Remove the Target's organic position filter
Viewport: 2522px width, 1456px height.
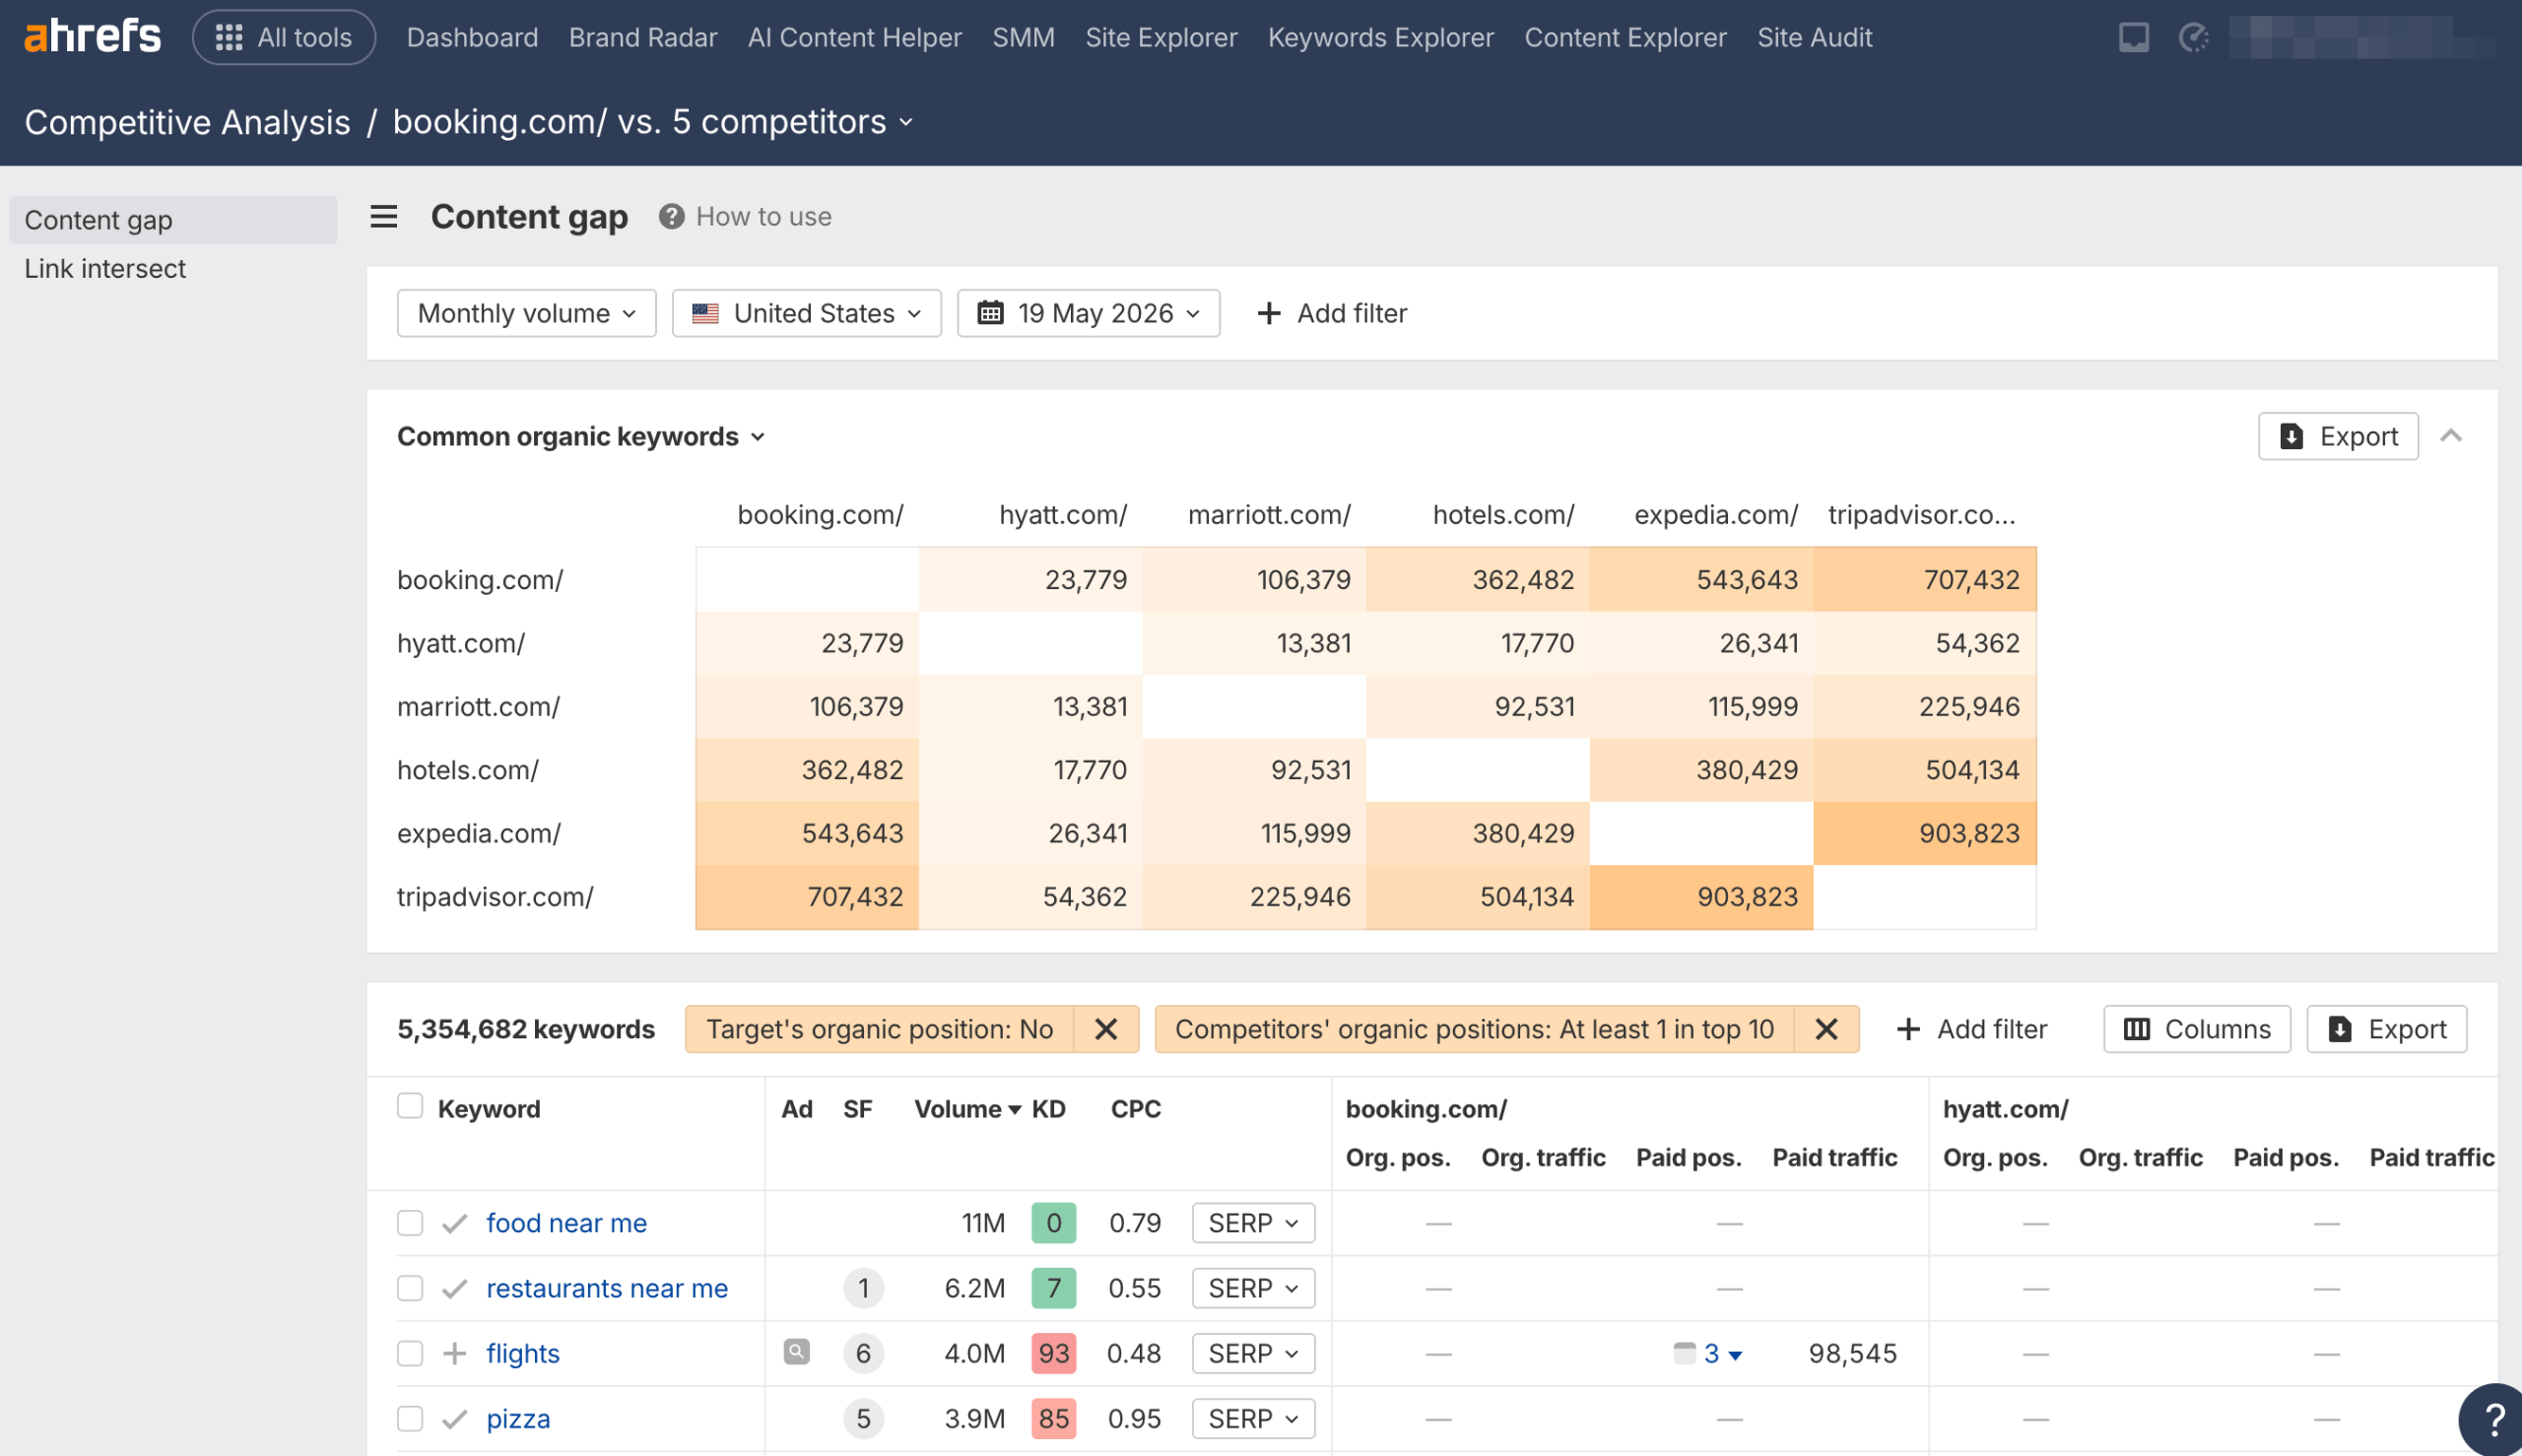(x=1106, y=1029)
